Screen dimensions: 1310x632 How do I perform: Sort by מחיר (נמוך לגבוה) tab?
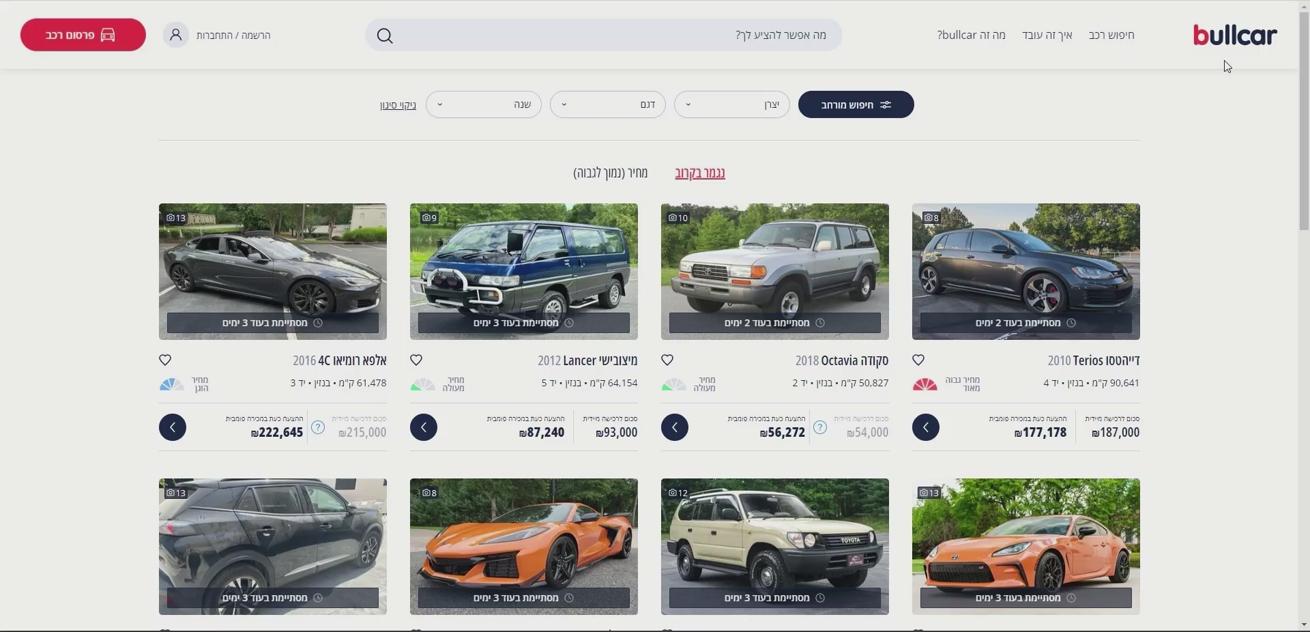pyautogui.click(x=611, y=173)
